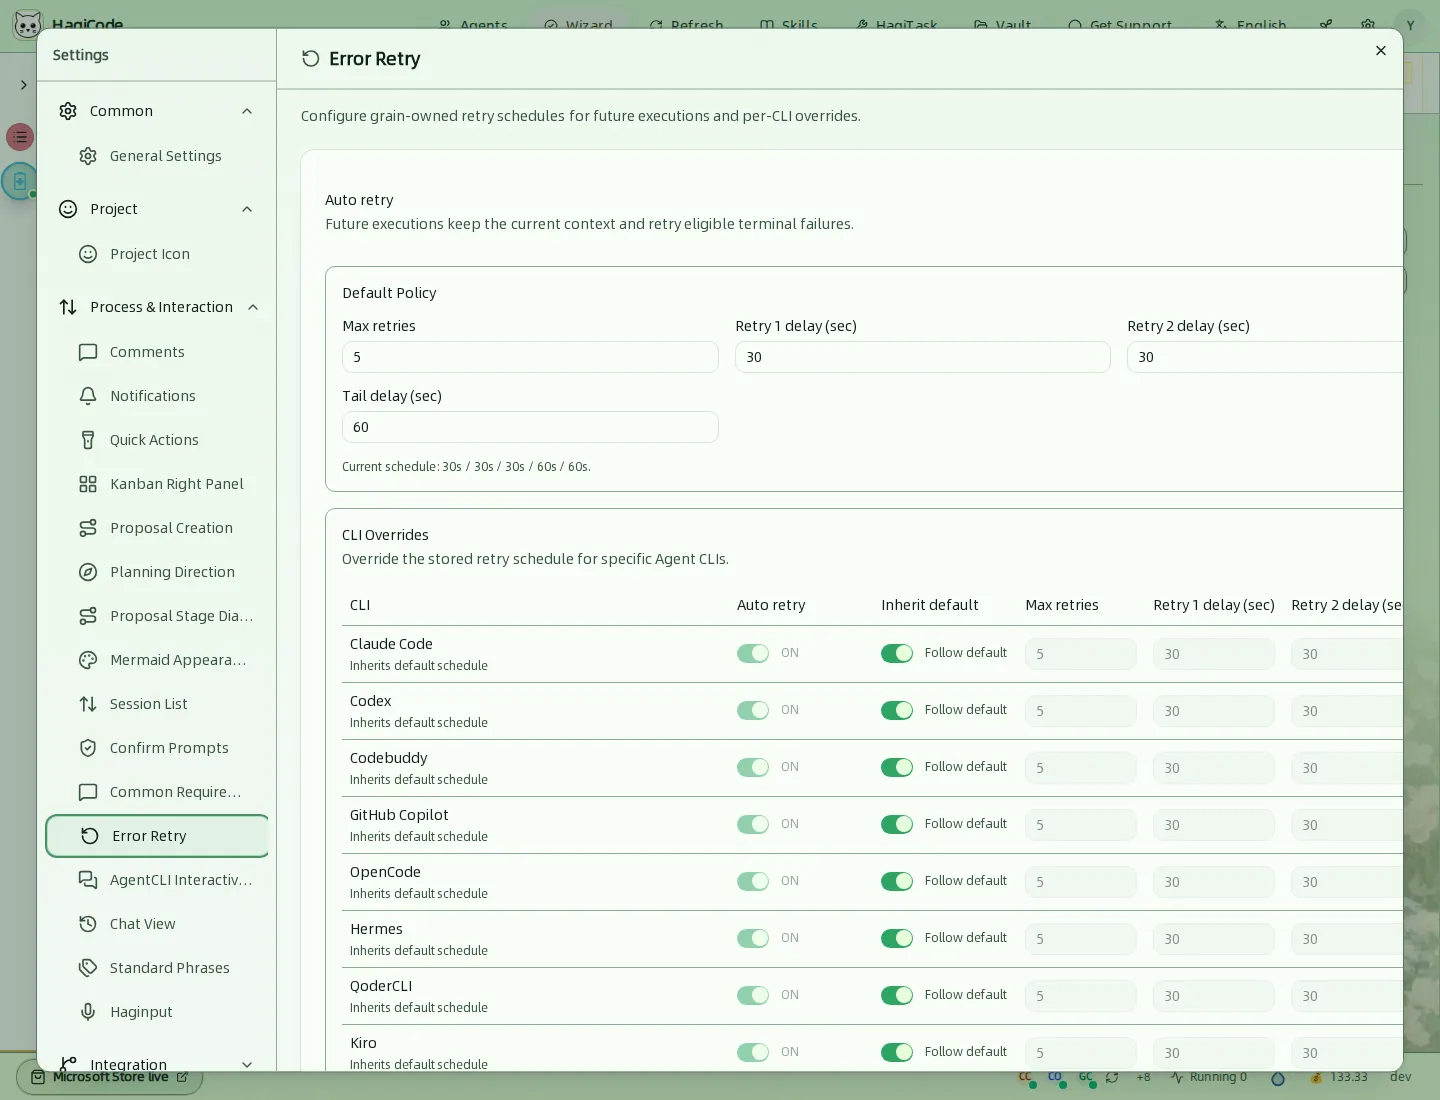Close the Settings dialog
The height and width of the screenshot is (1100, 1440).
(x=1381, y=51)
